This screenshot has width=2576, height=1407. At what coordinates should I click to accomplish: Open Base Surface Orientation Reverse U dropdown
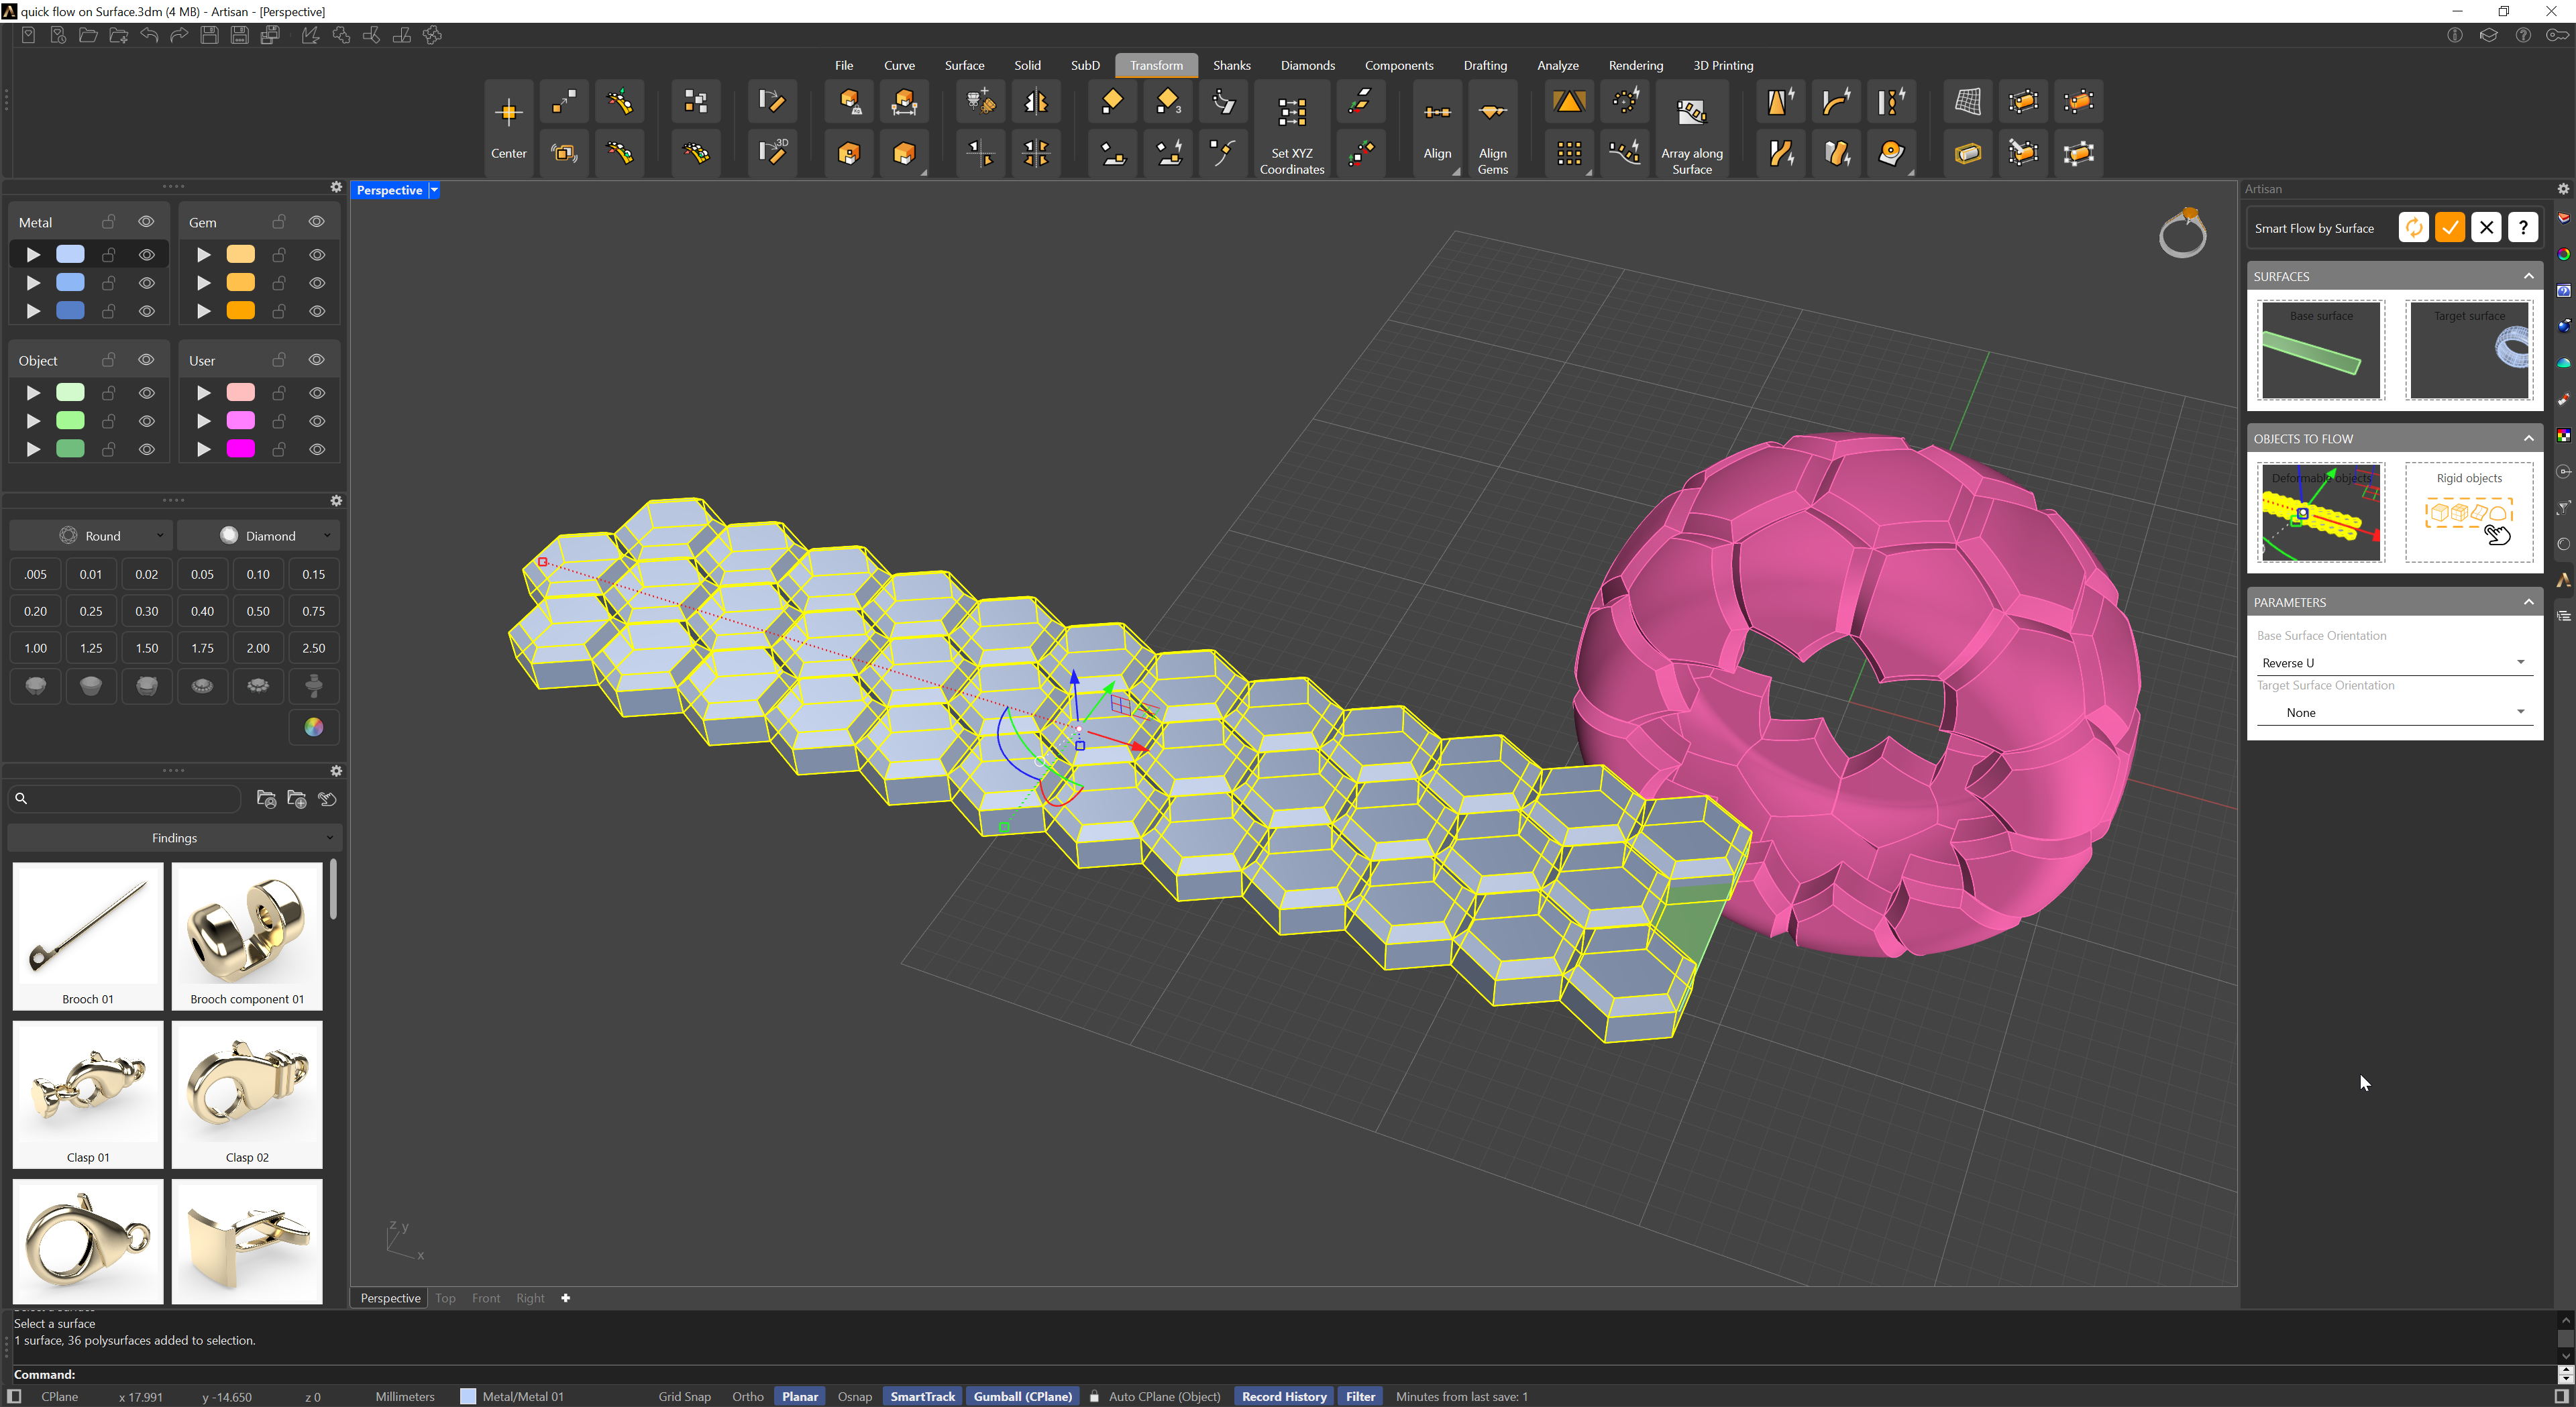(x=2394, y=663)
